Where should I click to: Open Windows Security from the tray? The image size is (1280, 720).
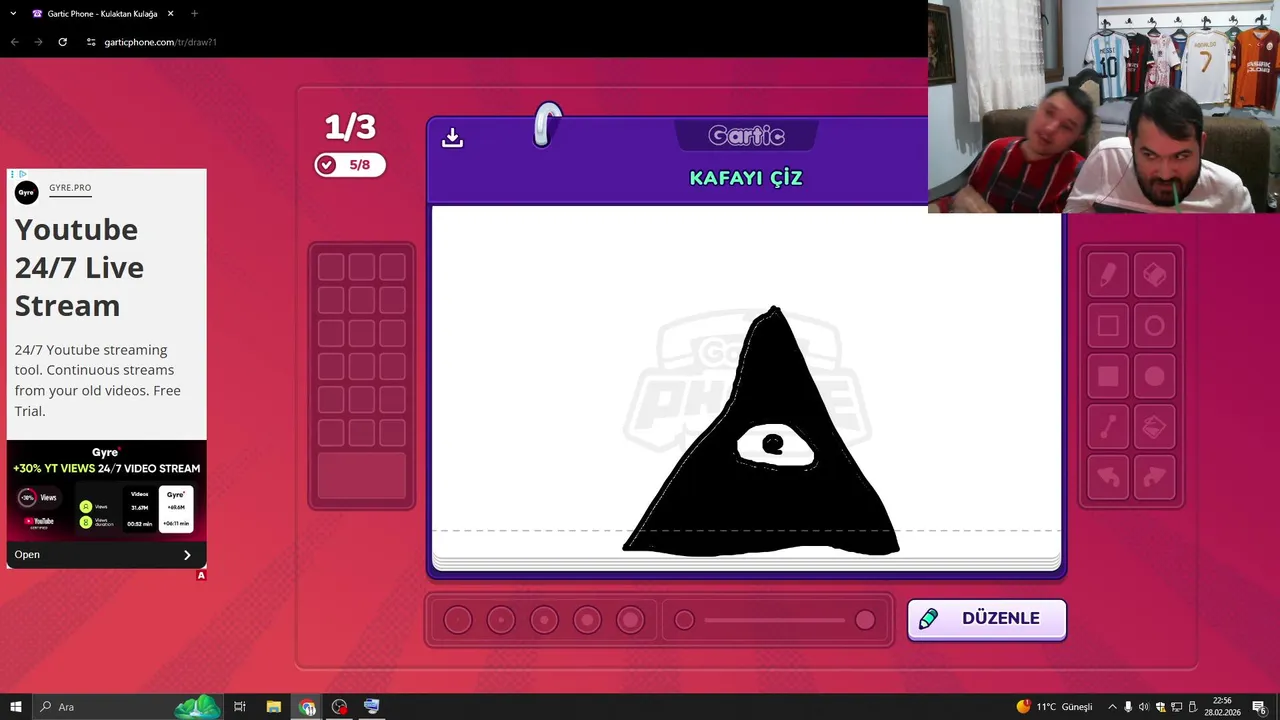tap(1160, 707)
